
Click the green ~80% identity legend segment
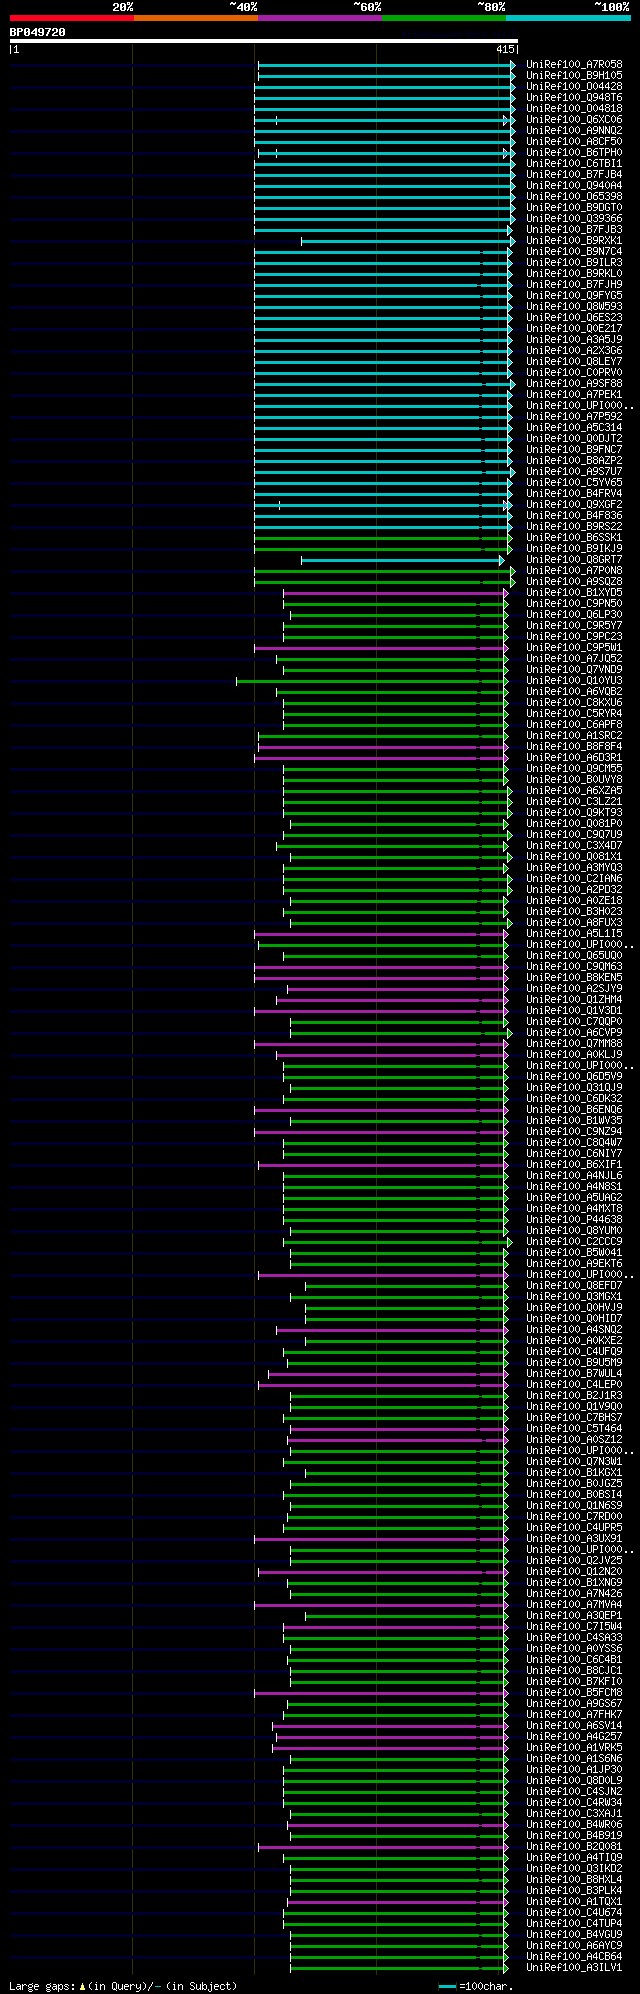(444, 18)
